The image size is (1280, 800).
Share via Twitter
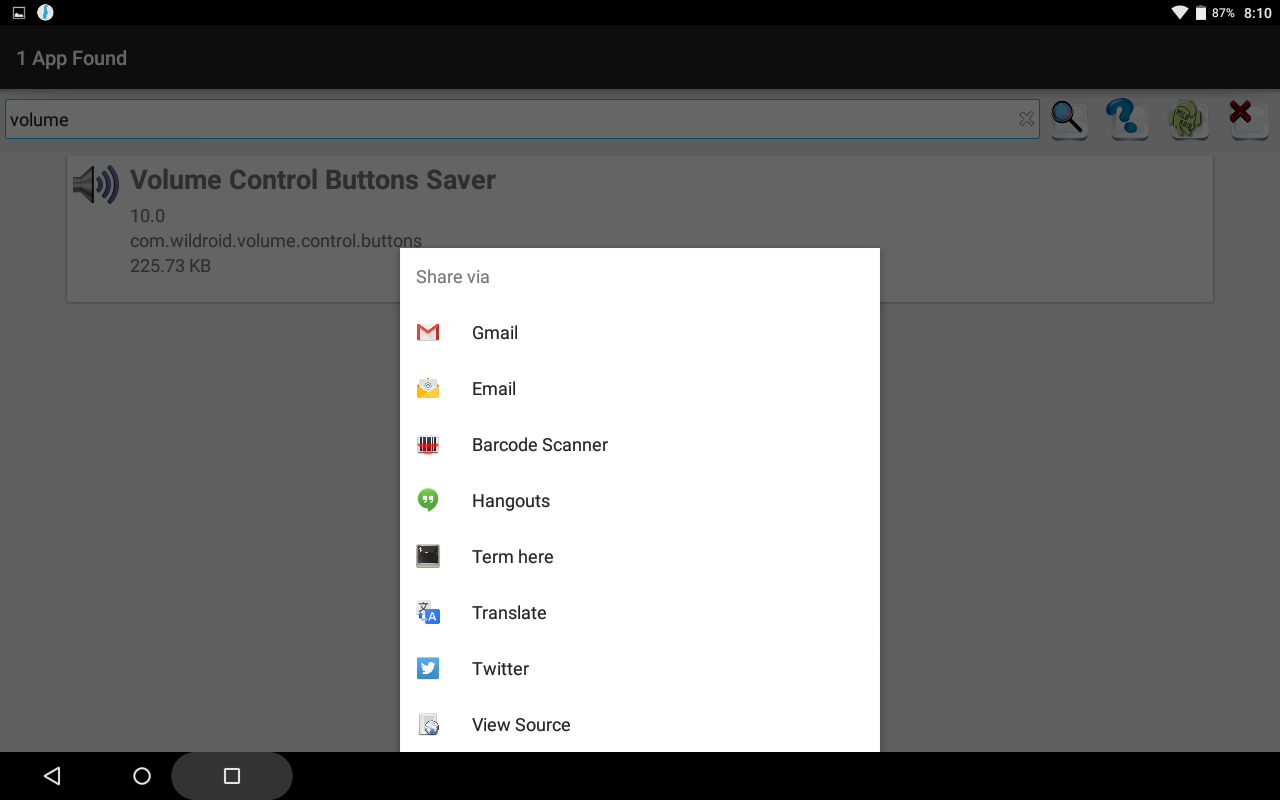point(640,669)
